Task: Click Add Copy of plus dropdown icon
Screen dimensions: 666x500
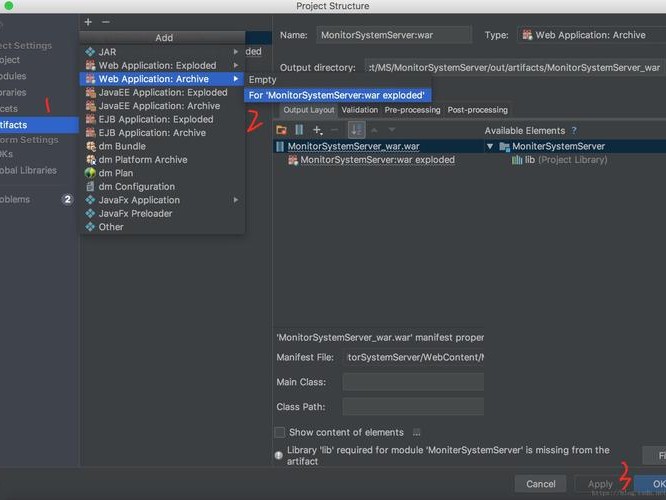Action: 317,130
